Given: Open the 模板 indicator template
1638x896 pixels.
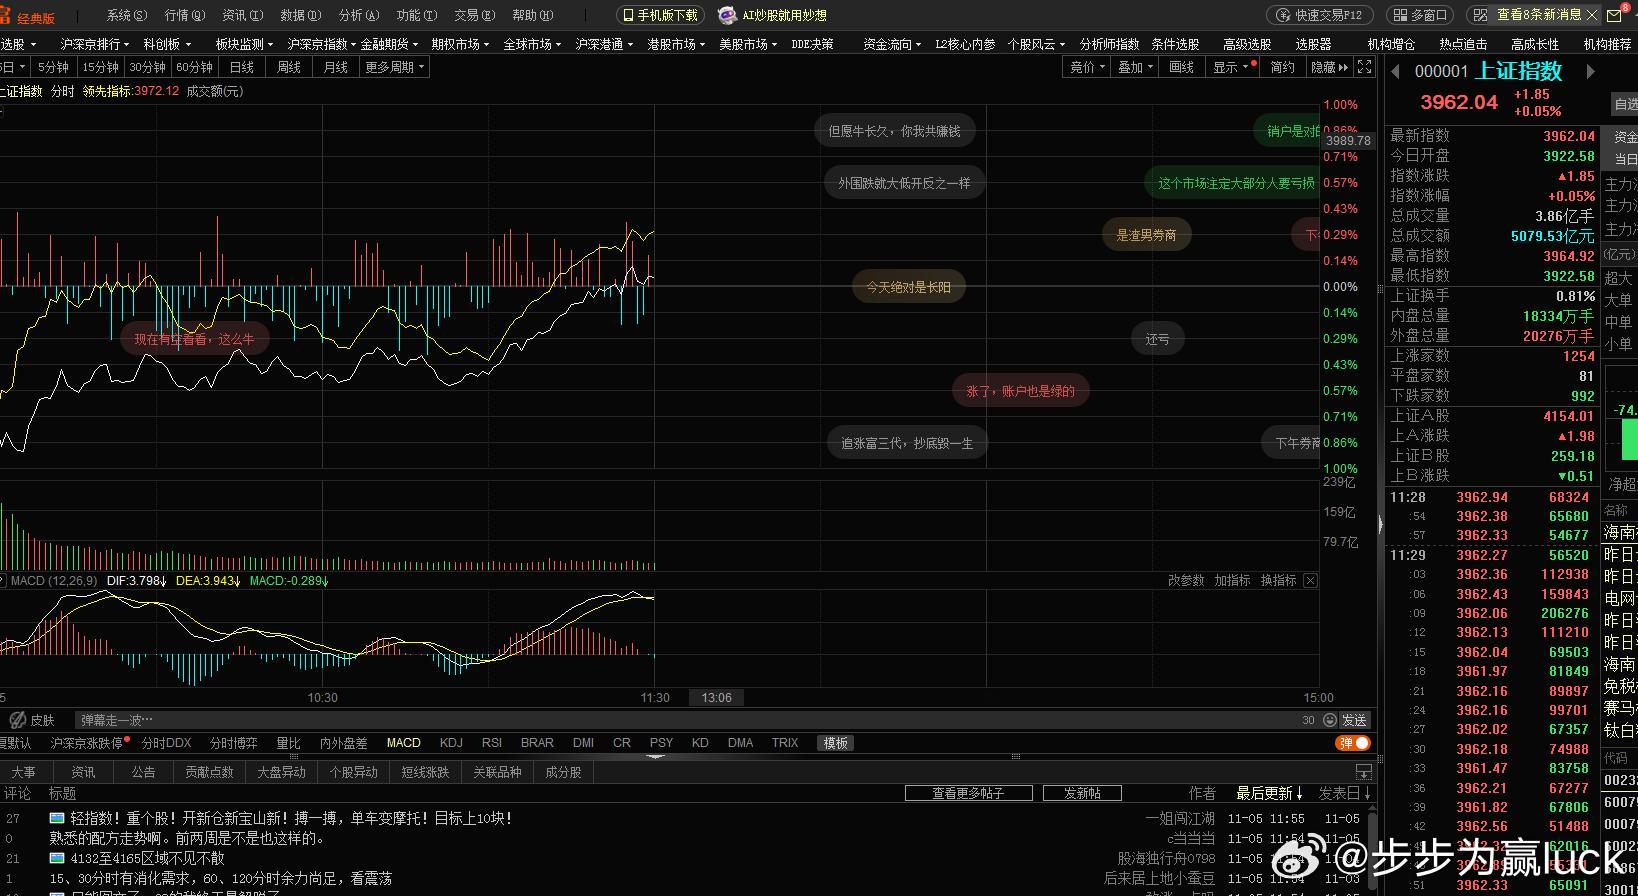Looking at the screenshot, I should click(x=835, y=743).
